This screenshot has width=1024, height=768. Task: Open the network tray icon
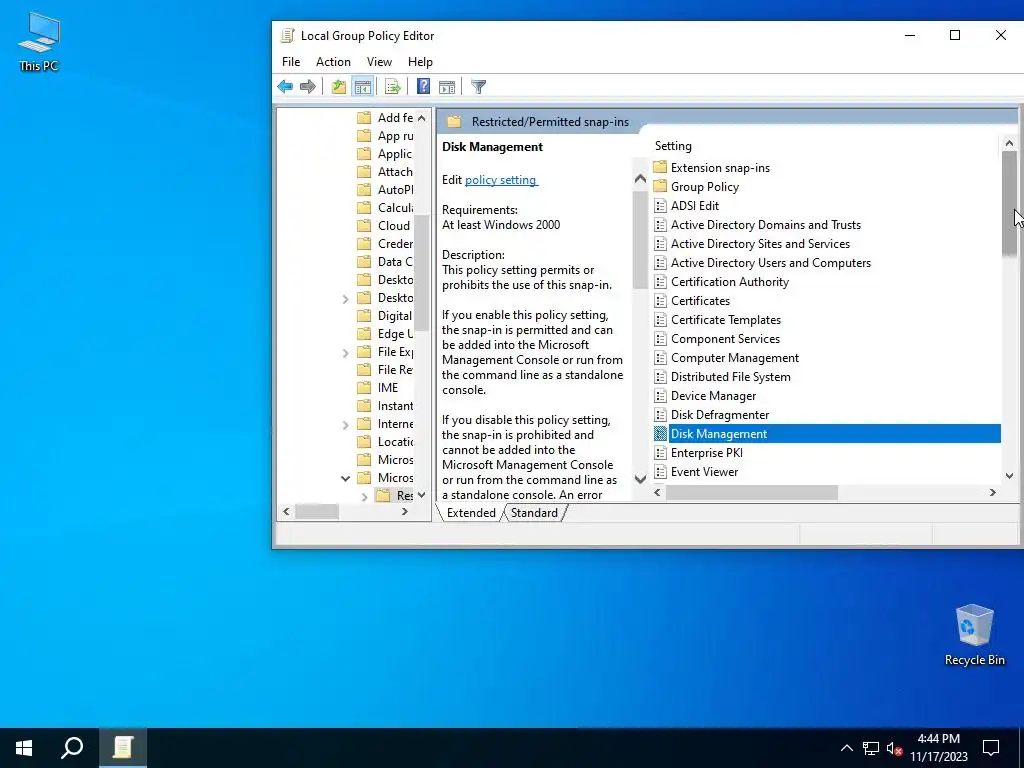(x=871, y=748)
